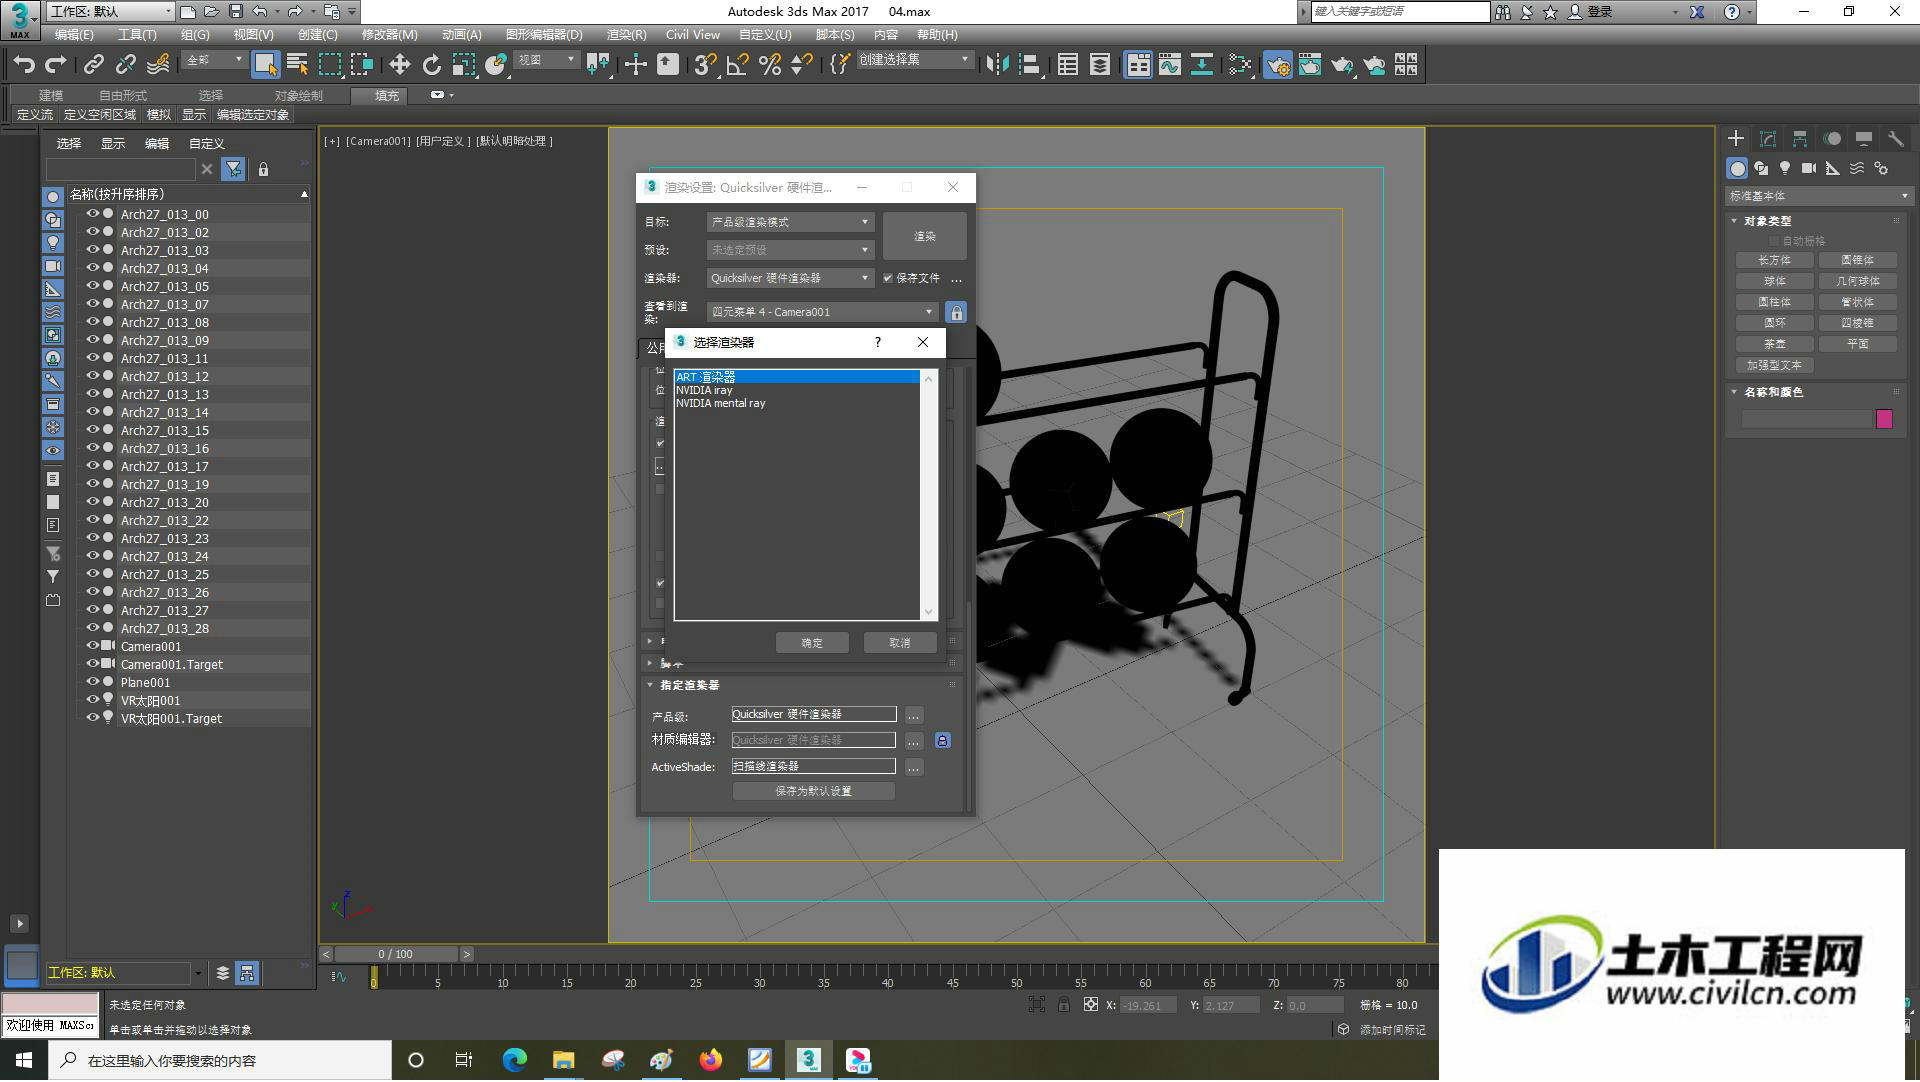The image size is (1920, 1082).
Task: Click 取消 in renderer chooser dialog
Action: (x=900, y=643)
